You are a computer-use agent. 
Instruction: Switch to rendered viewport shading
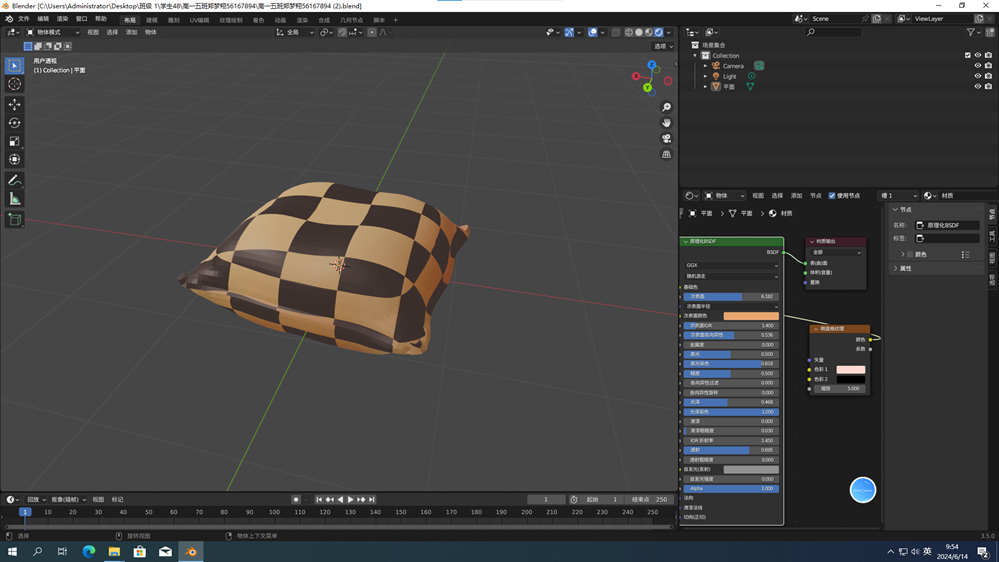[x=659, y=32]
